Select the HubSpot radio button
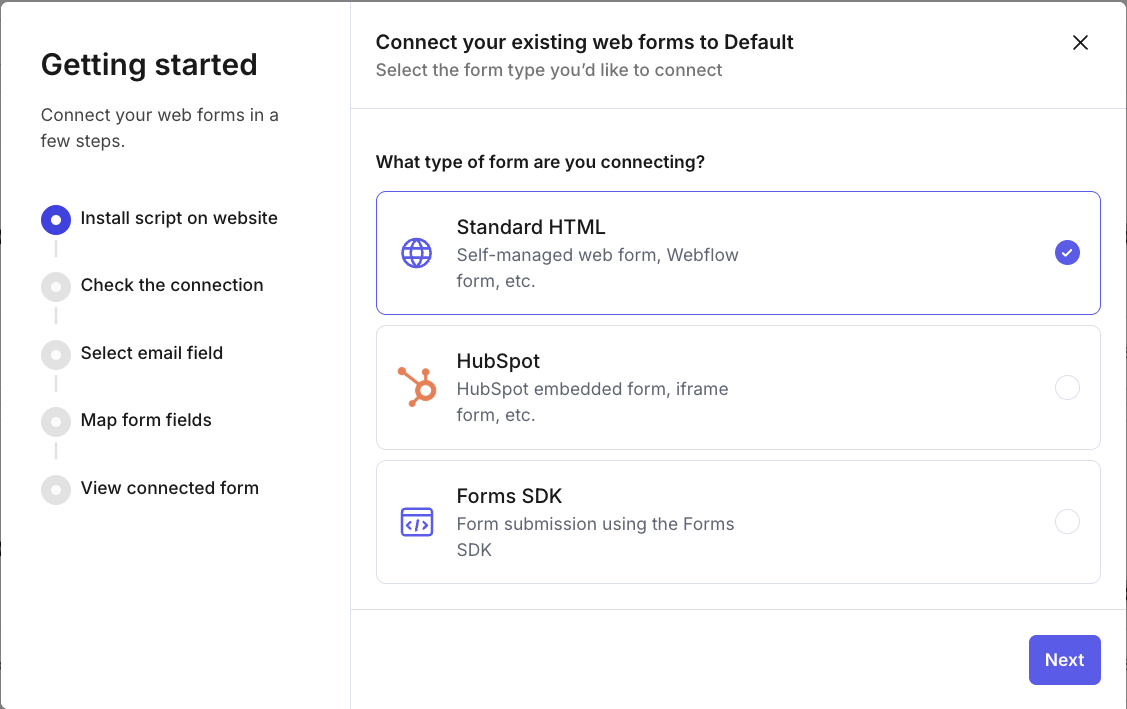 point(1067,387)
